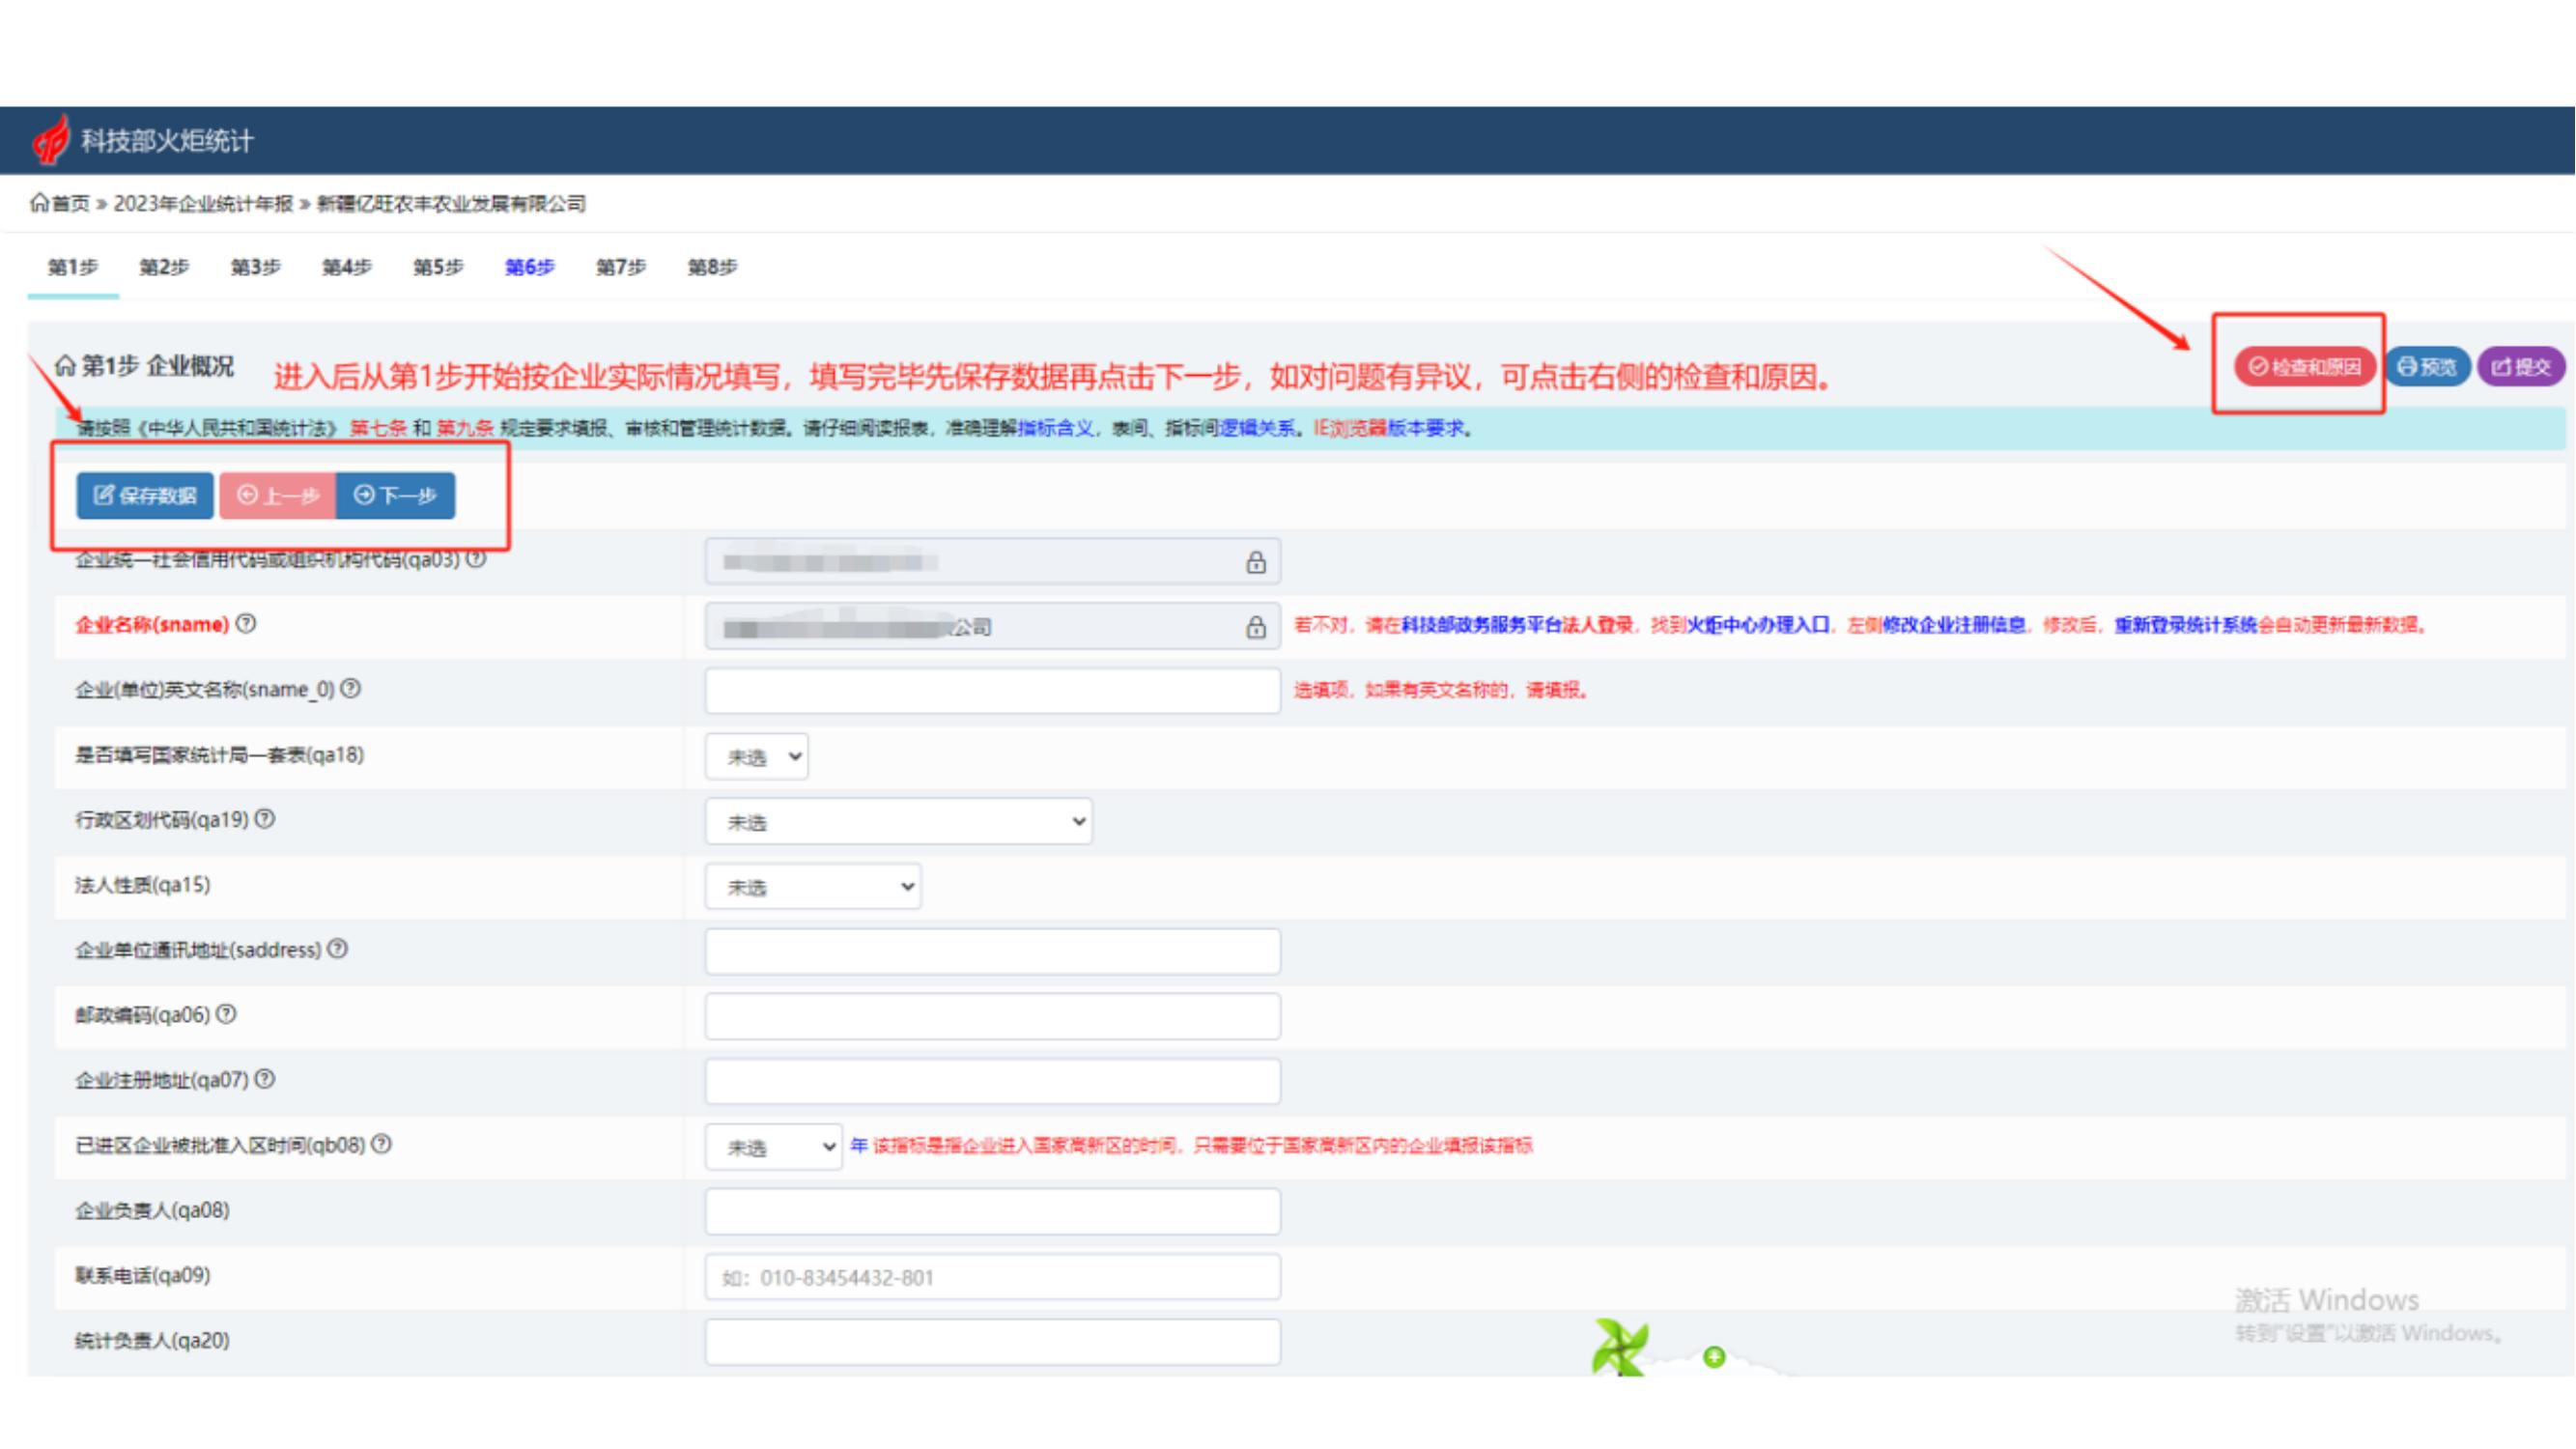Click the home icon in breadcrumb
This screenshot has height=1449, width=2576.
click(x=39, y=203)
